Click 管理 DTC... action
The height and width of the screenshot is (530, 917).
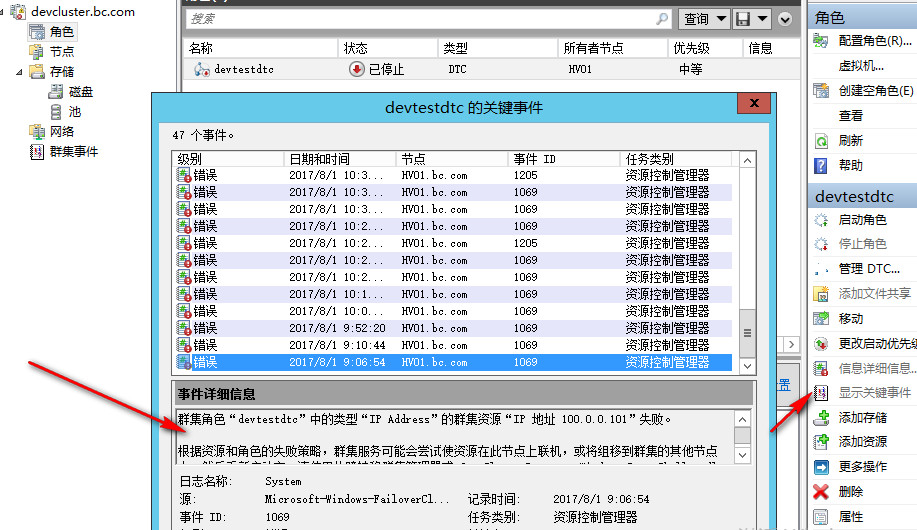[869, 269]
